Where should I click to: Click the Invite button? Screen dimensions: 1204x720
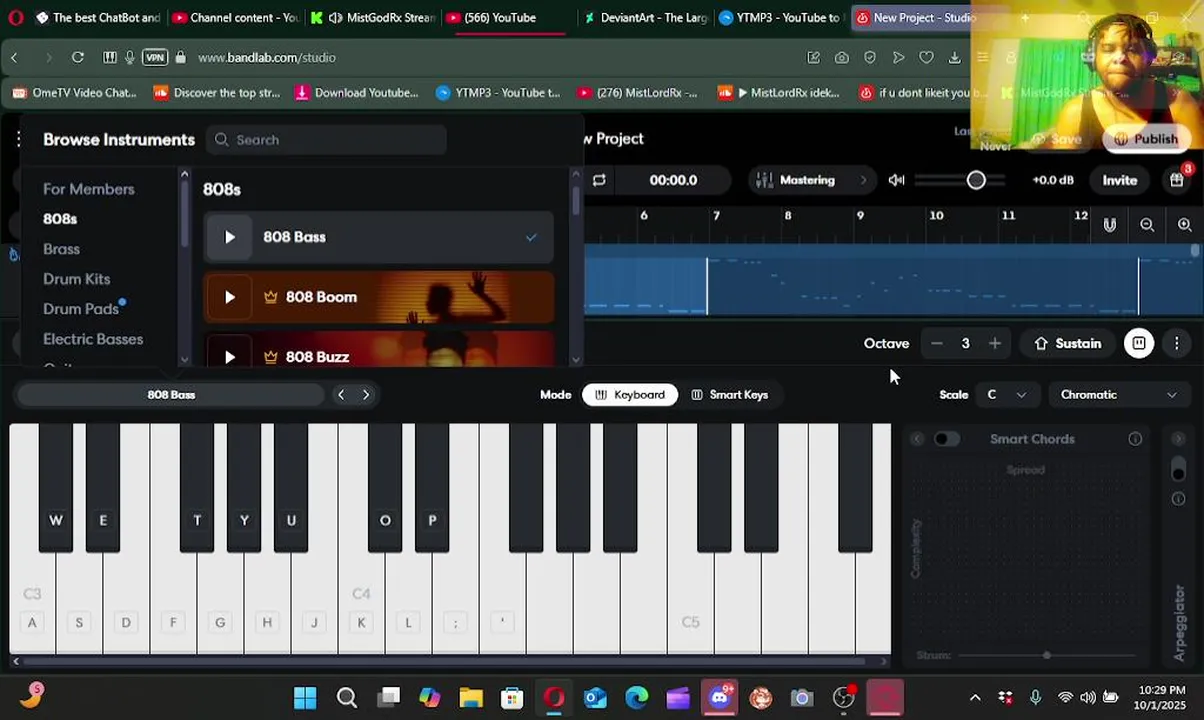tap(1119, 180)
